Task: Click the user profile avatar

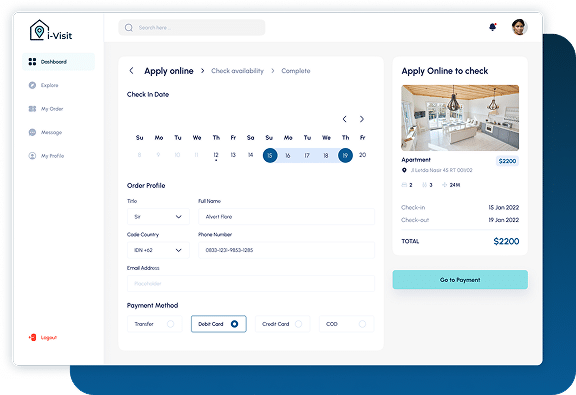Action: pyautogui.click(x=519, y=27)
